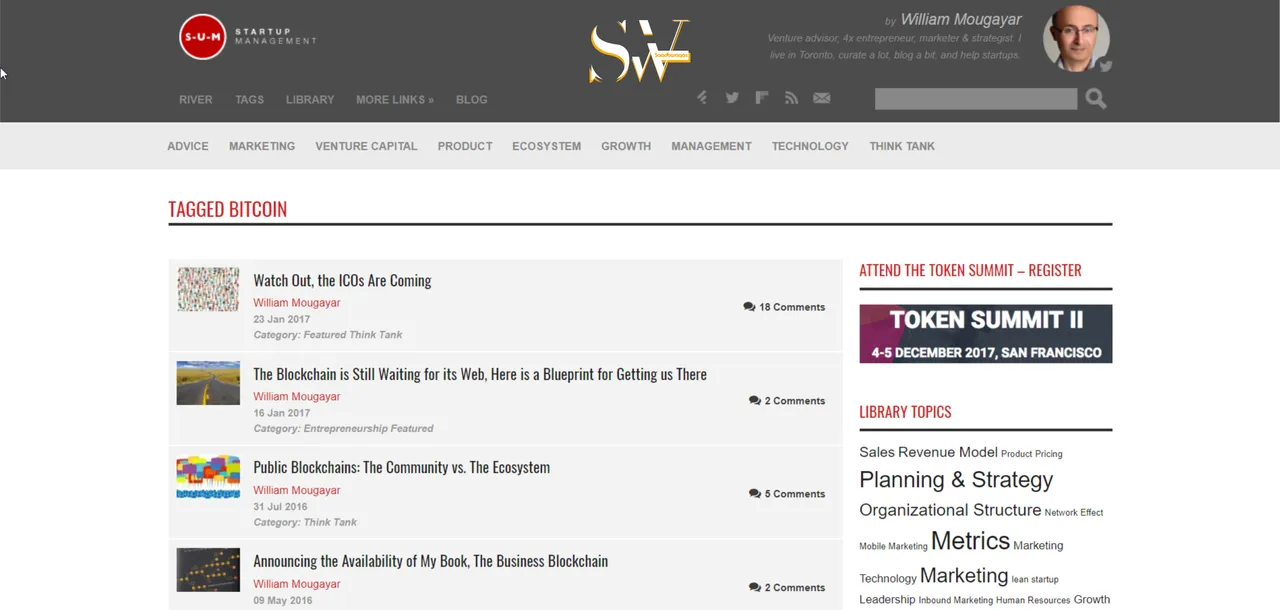Select the PRODUCT category tab
Image resolution: width=1280 pixels, height=610 pixels.
[x=465, y=146]
